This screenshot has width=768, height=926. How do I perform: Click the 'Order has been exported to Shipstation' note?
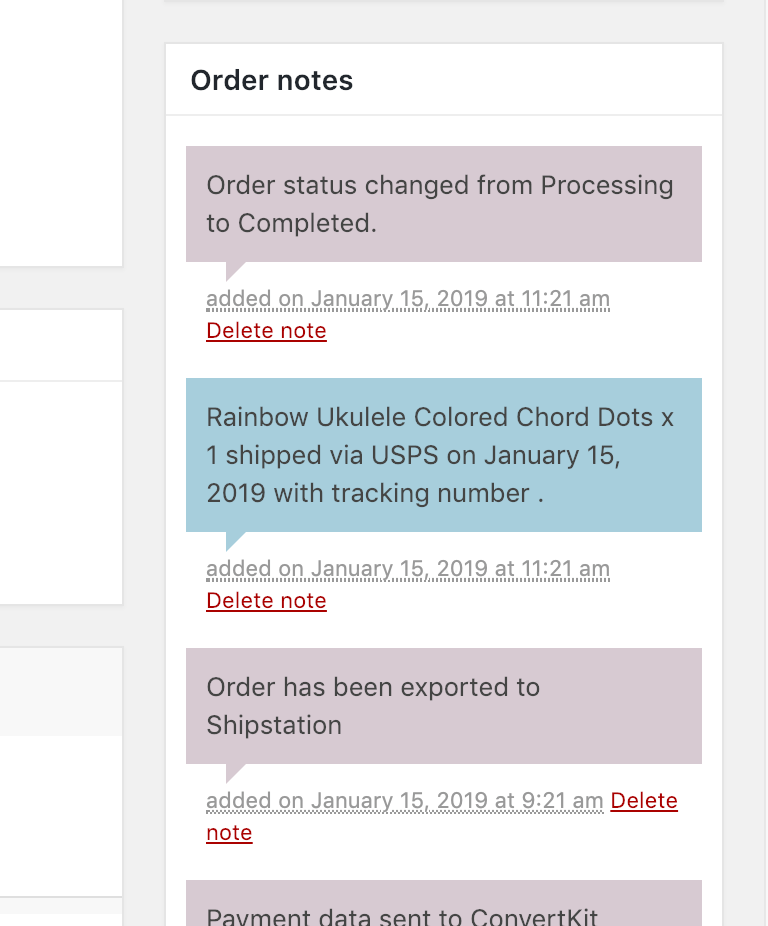point(443,706)
